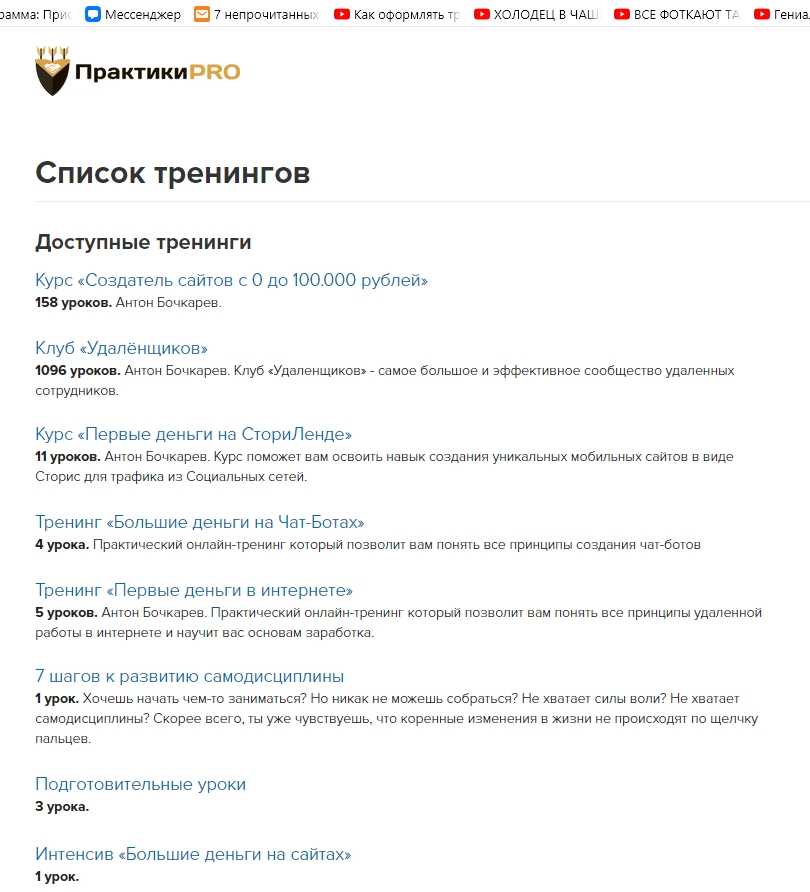Open course «Создатель сайтов с 0 до 100.000 рублей»

[231, 280]
